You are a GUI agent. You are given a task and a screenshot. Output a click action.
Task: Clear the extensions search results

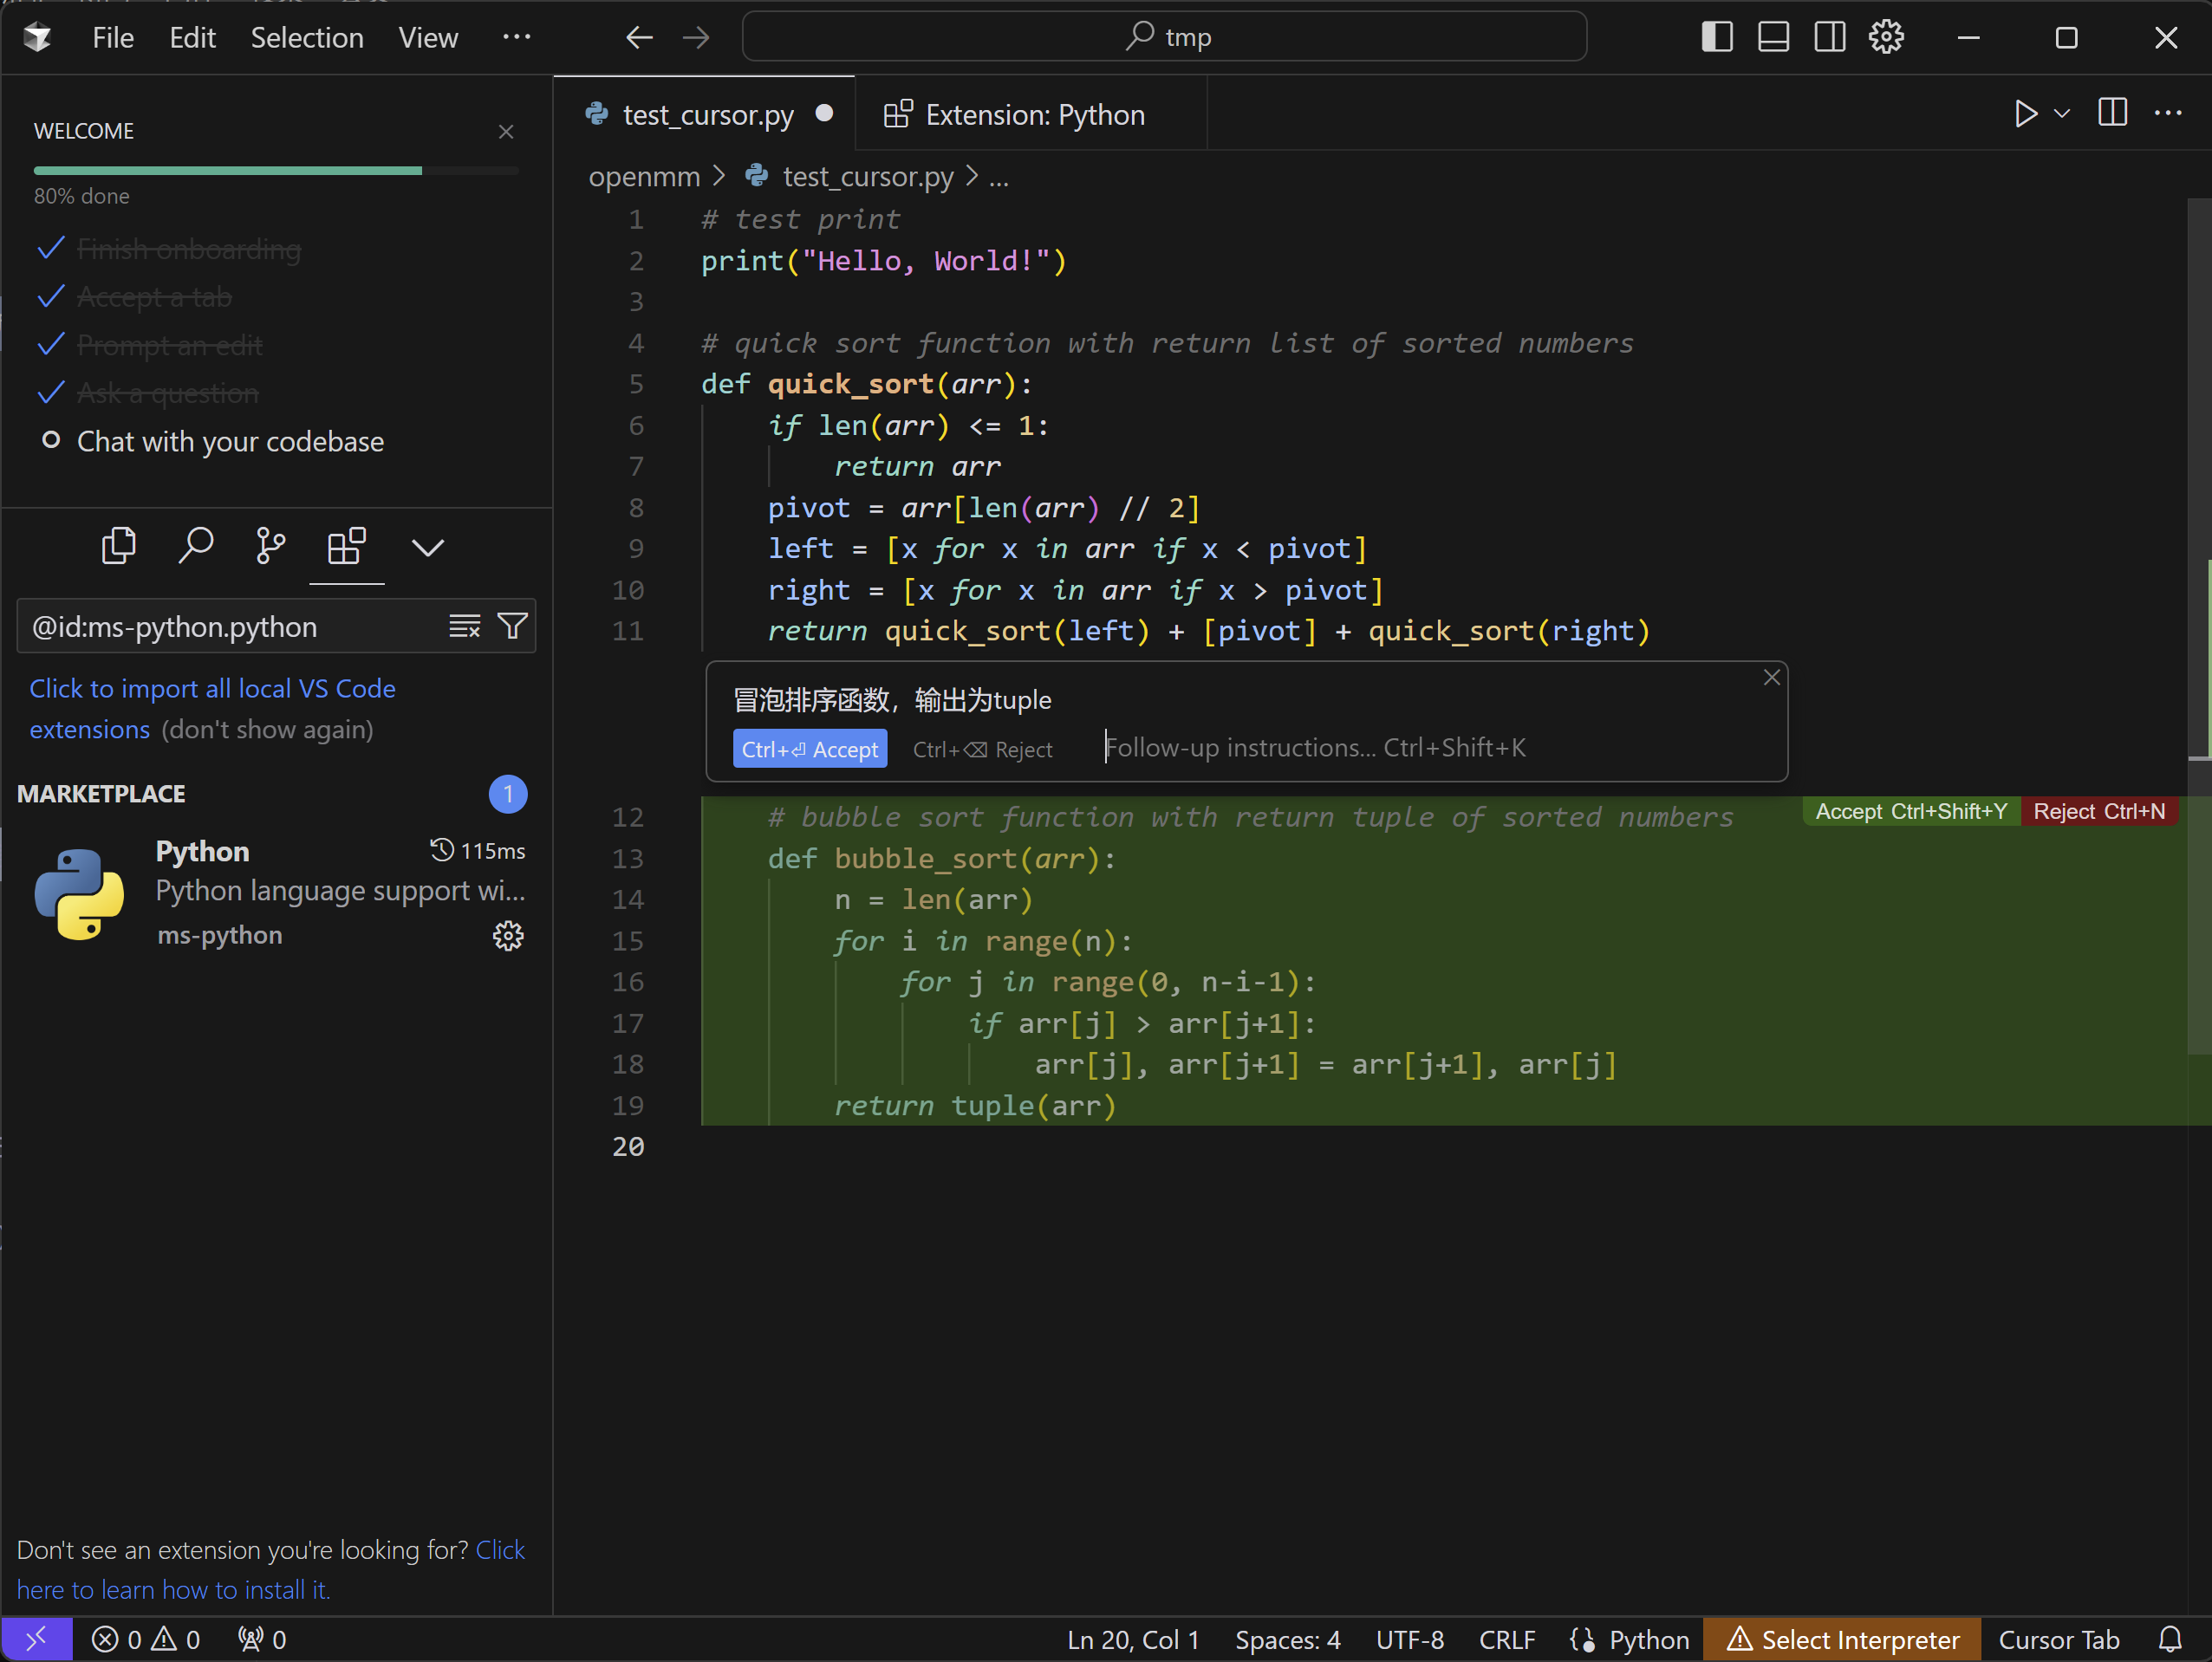tap(464, 626)
